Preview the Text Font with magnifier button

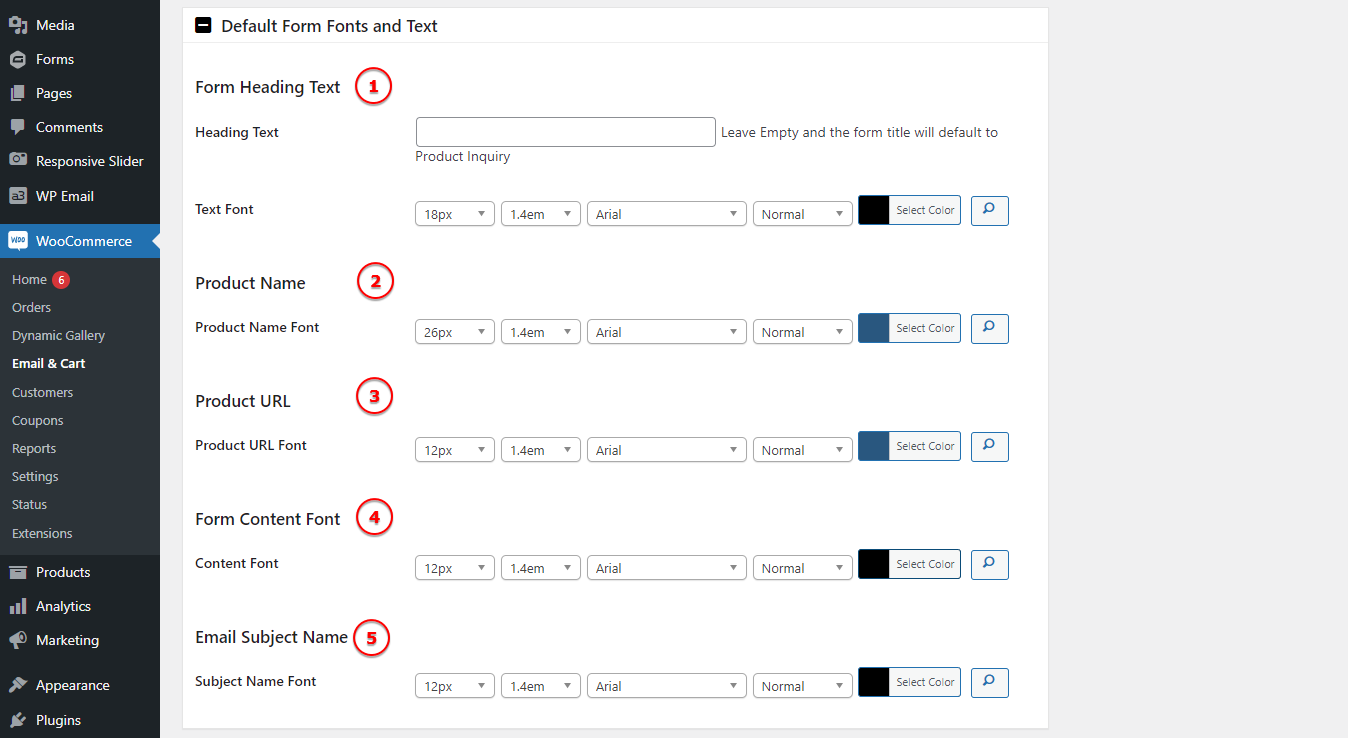coord(989,210)
